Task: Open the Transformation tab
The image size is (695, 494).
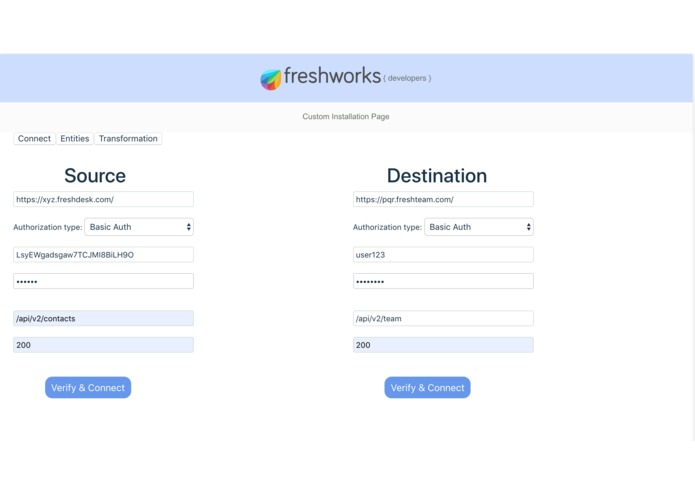Action: pyautogui.click(x=128, y=139)
